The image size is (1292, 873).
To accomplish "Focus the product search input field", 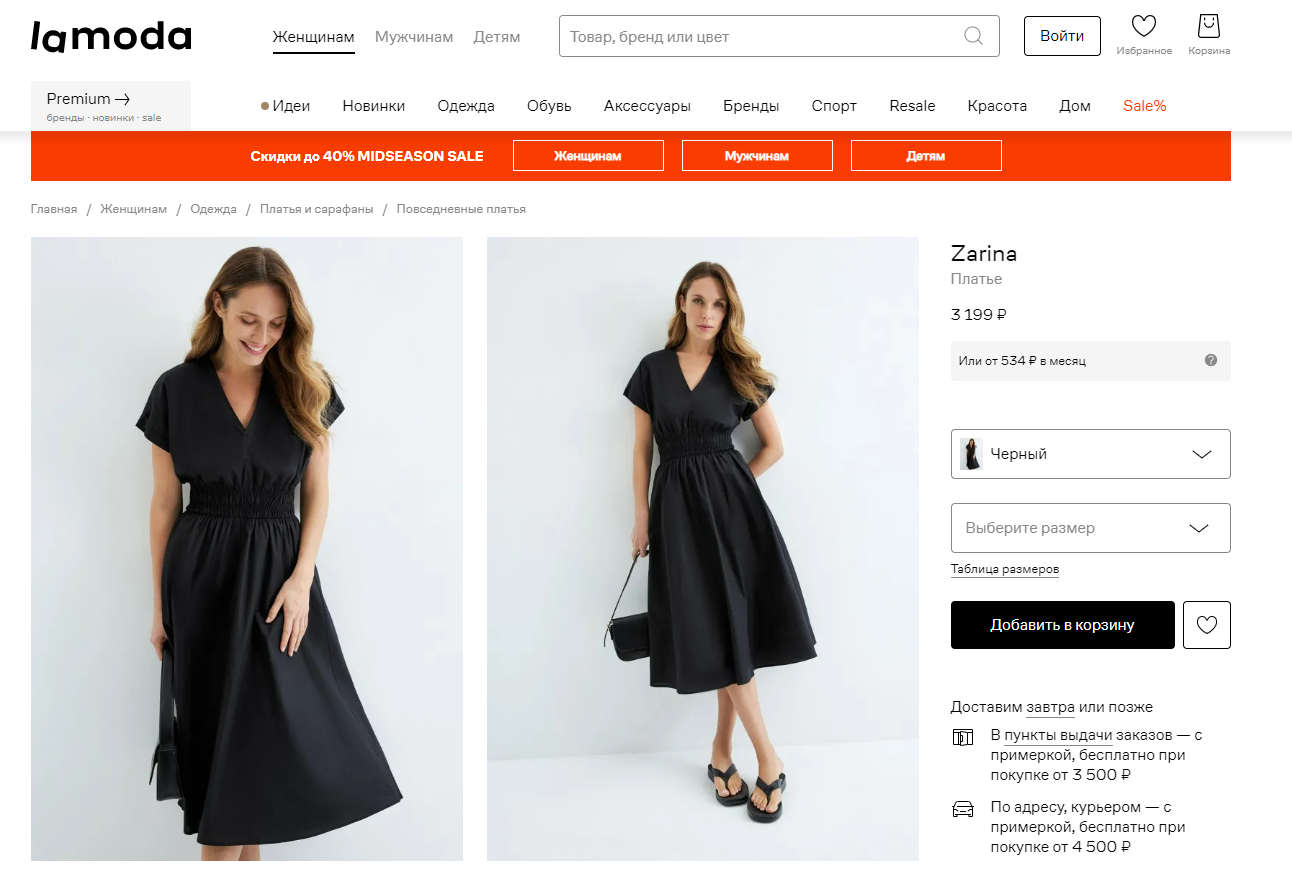I will pos(760,37).
